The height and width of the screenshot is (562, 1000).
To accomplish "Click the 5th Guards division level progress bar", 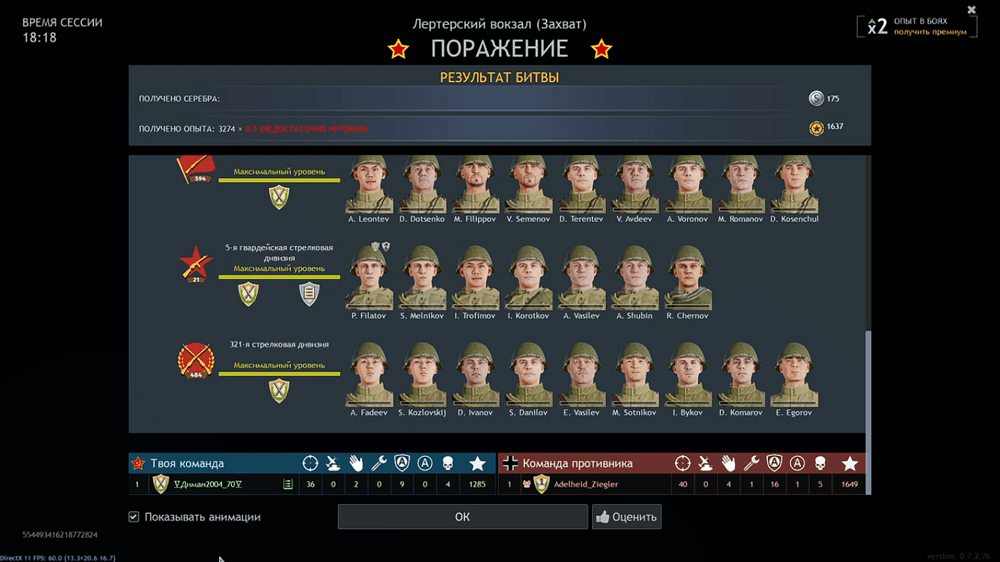I will 279,277.
